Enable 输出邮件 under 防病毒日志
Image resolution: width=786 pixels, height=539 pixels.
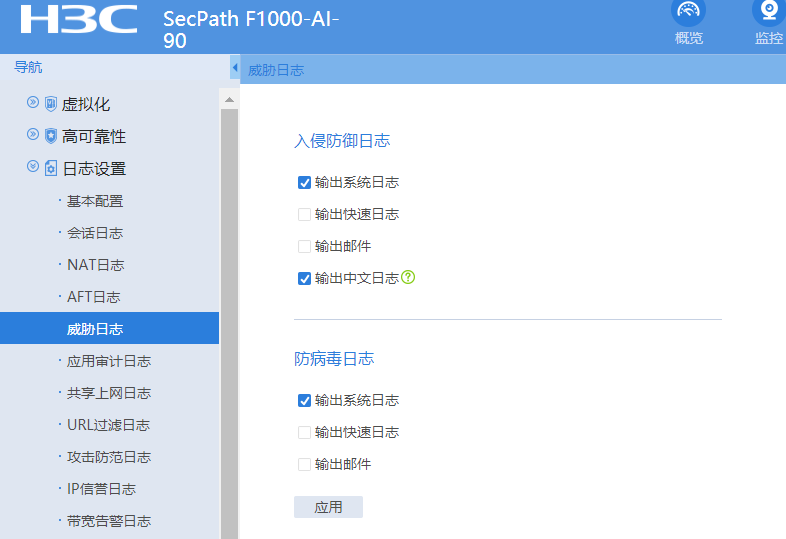click(305, 464)
